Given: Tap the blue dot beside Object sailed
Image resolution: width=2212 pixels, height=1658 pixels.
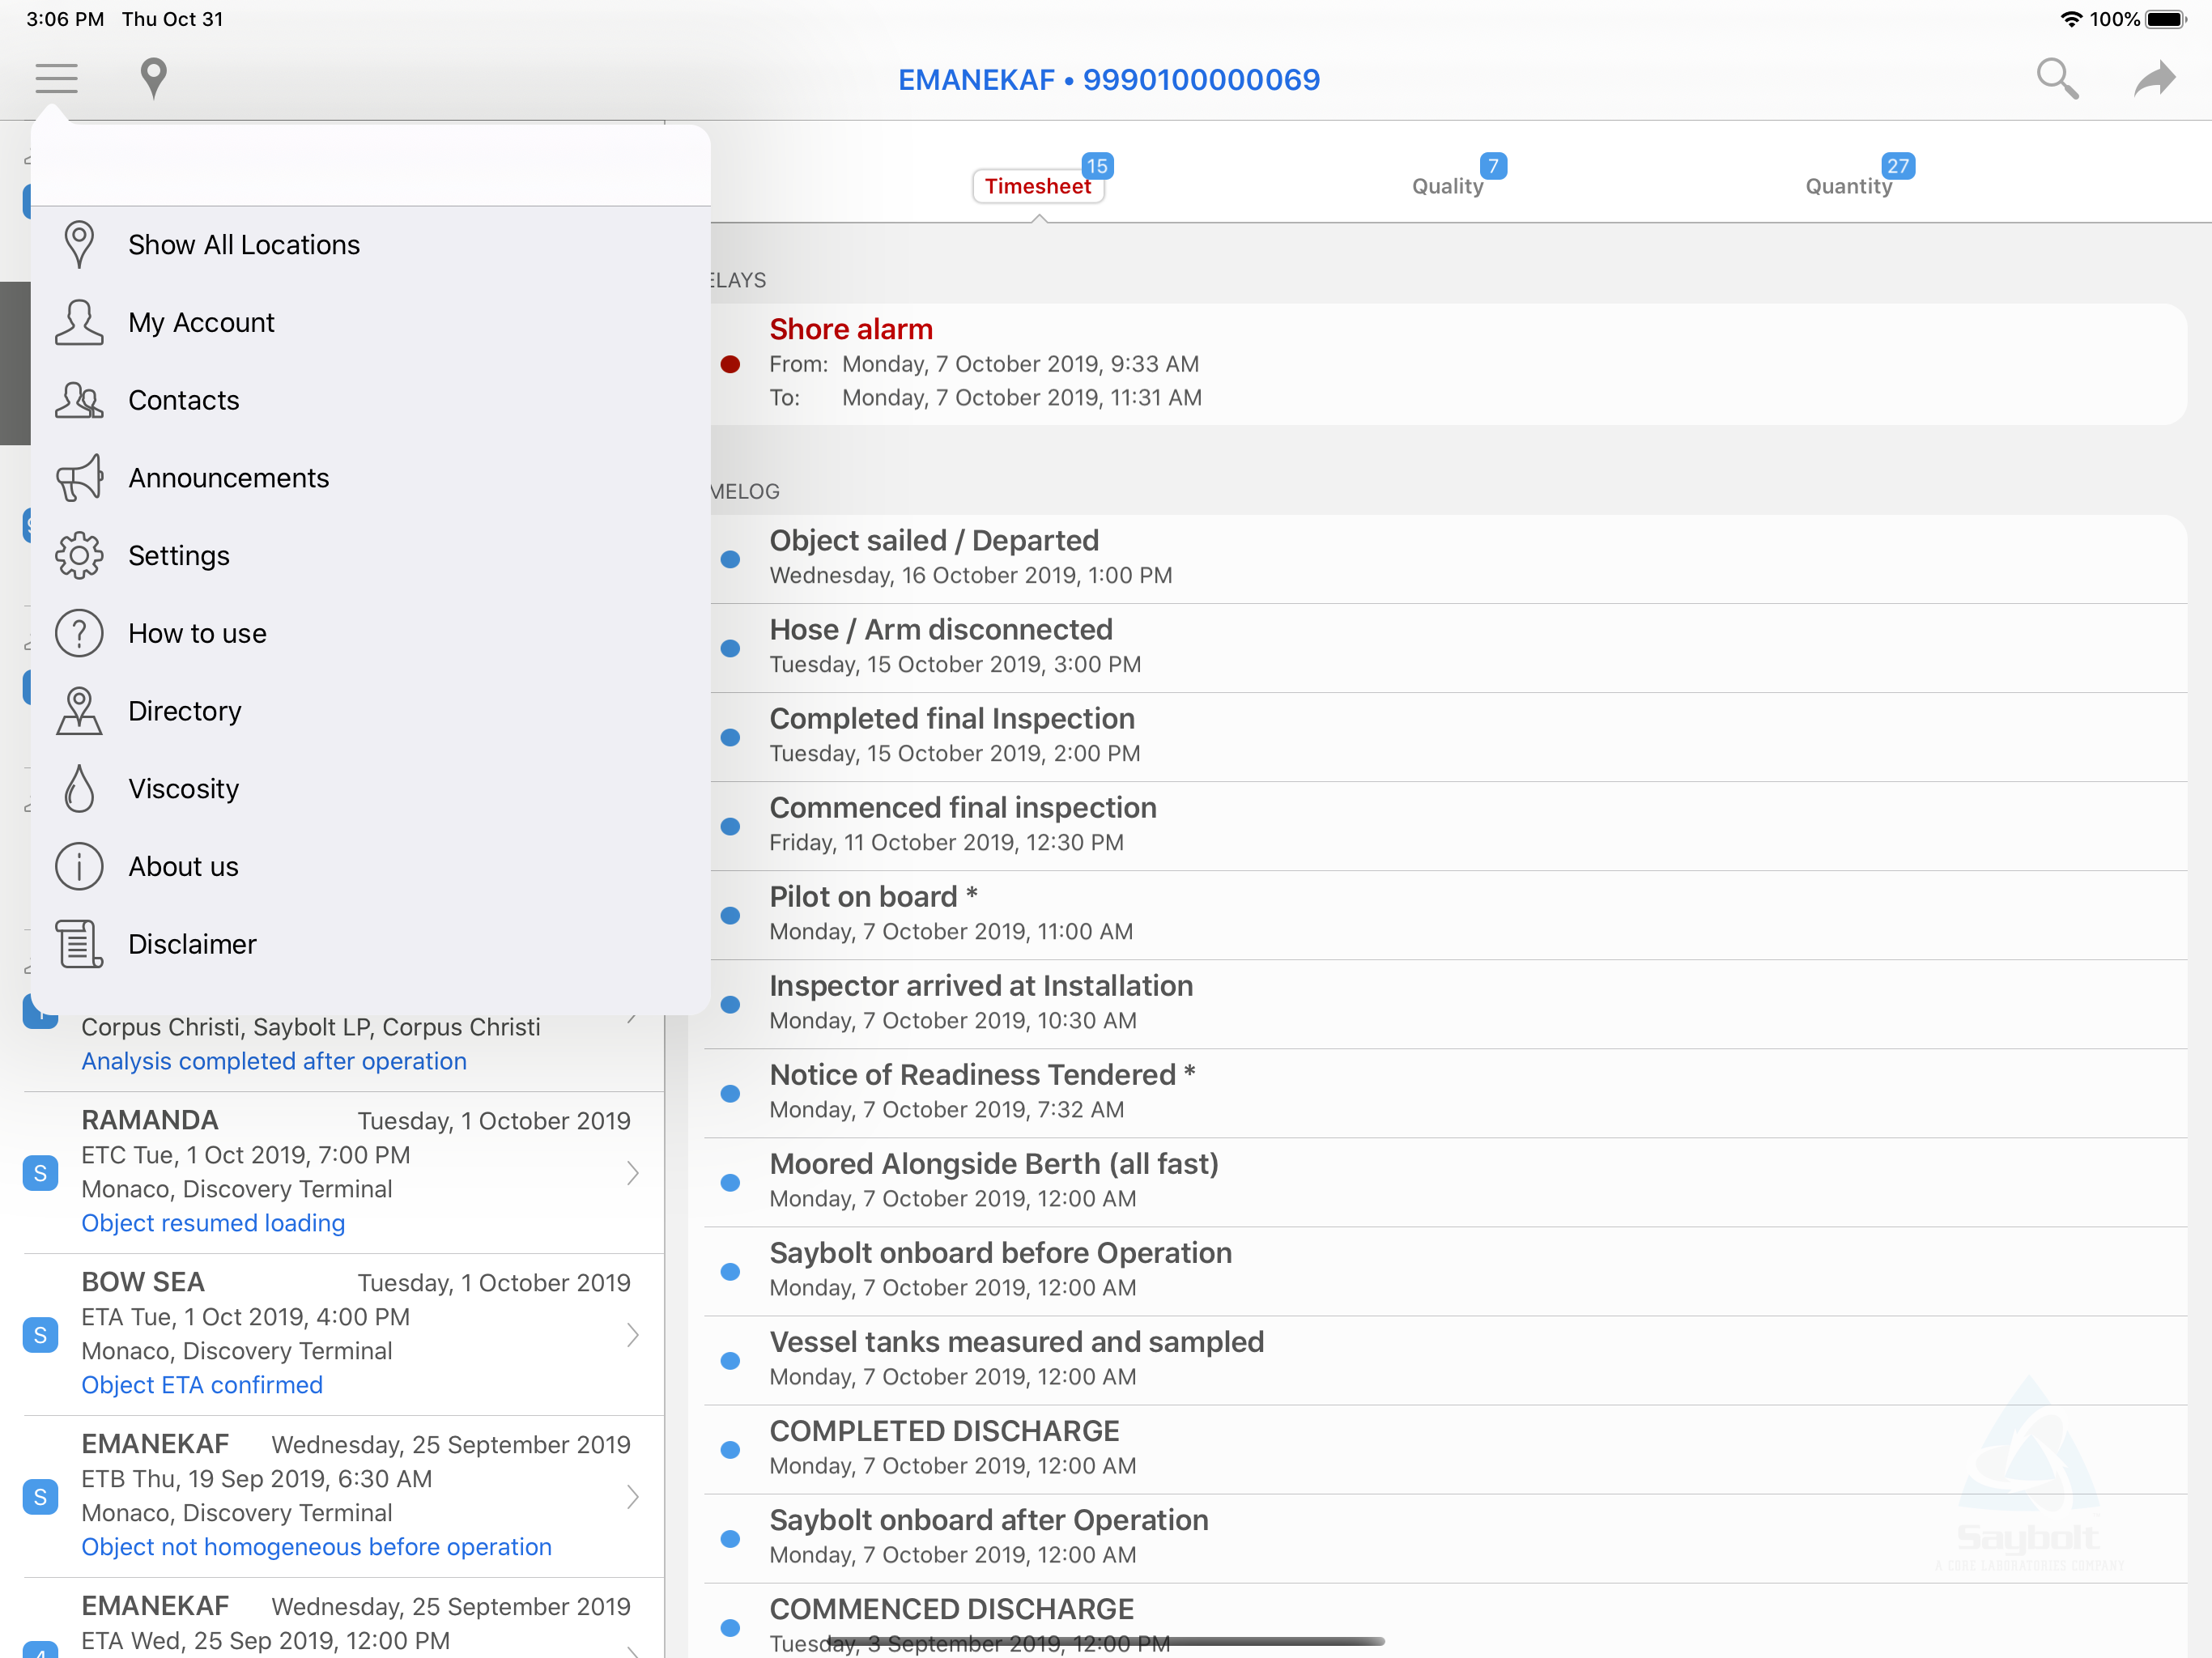Looking at the screenshot, I should click(x=731, y=559).
